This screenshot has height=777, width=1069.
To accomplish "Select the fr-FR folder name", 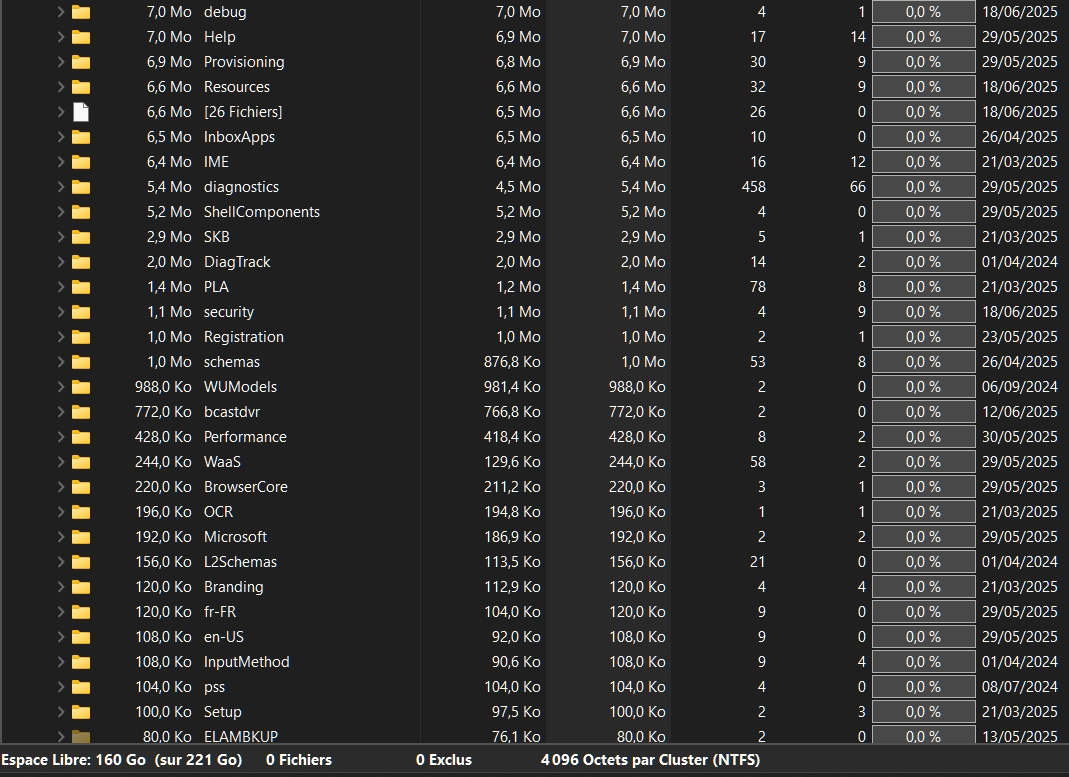I will [220, 611].
